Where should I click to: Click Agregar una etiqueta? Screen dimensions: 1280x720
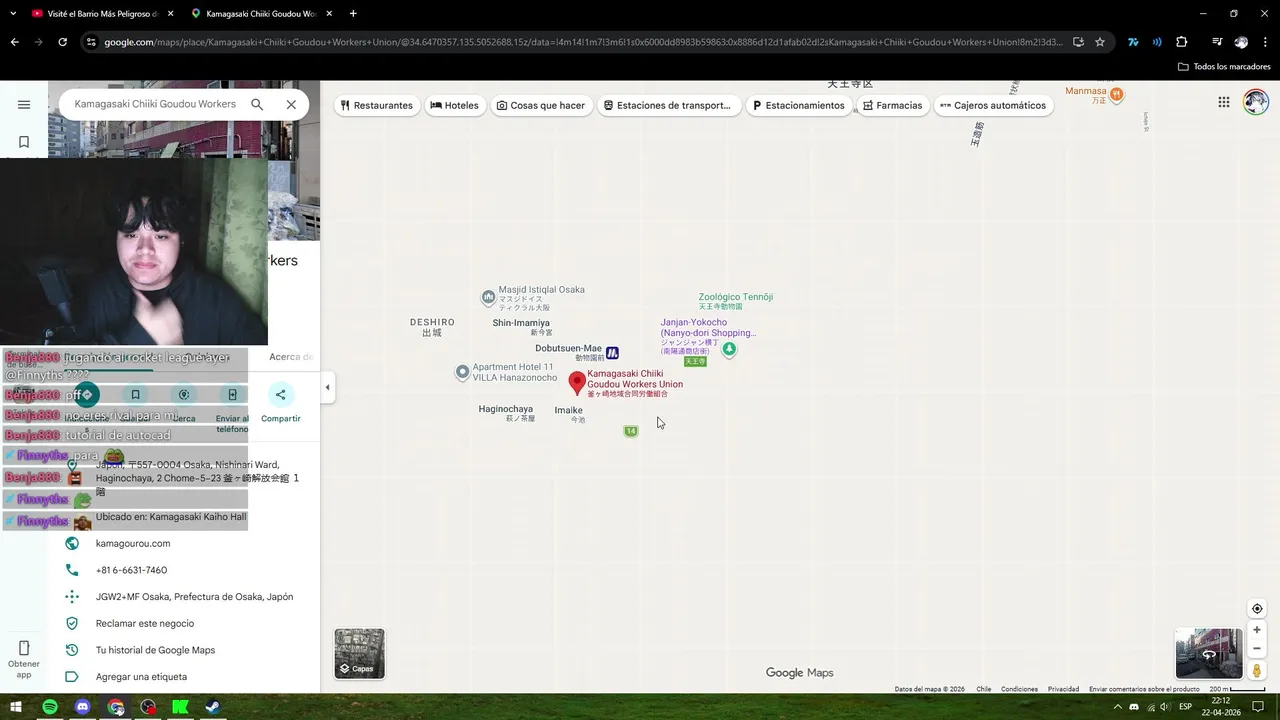(141, 677)
